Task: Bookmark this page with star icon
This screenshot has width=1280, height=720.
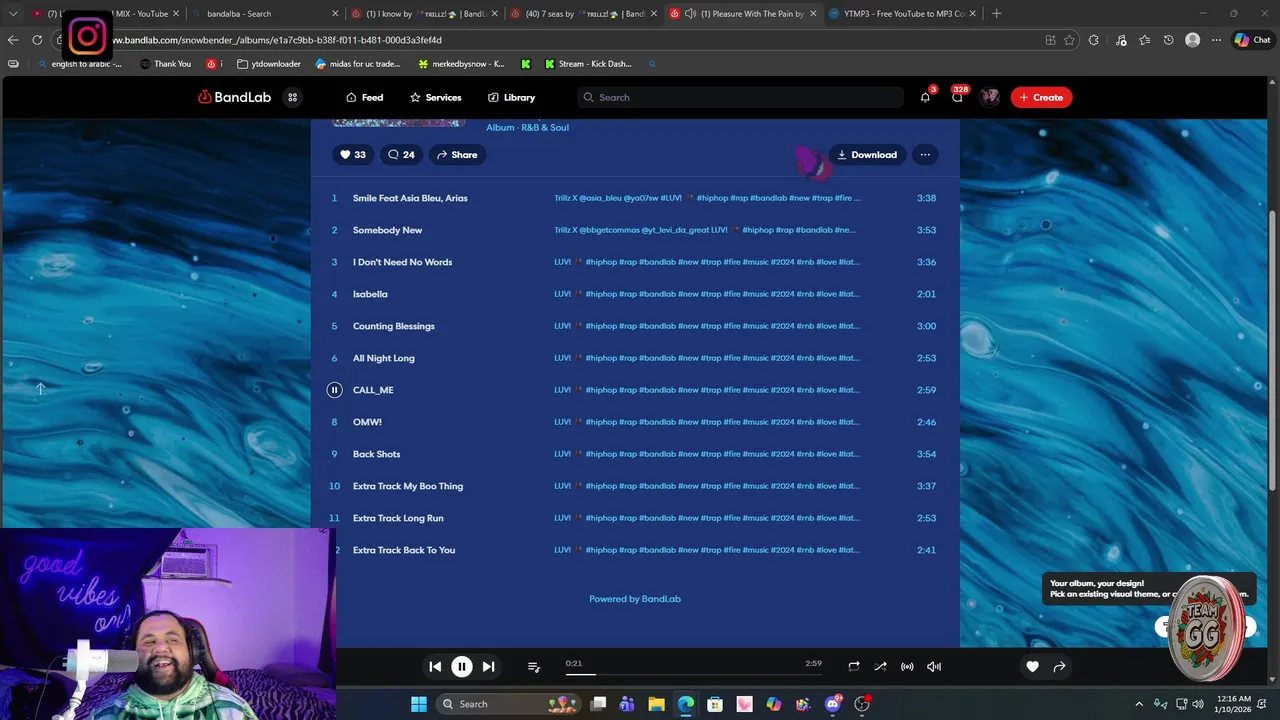Action: [x=1069, y=40]
